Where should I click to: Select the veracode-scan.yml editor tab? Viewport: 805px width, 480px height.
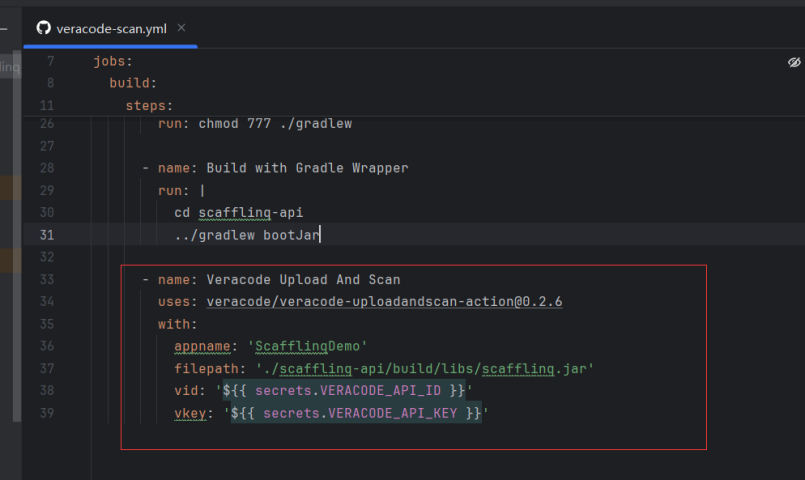pyautogui.click(x=110, y=29)
